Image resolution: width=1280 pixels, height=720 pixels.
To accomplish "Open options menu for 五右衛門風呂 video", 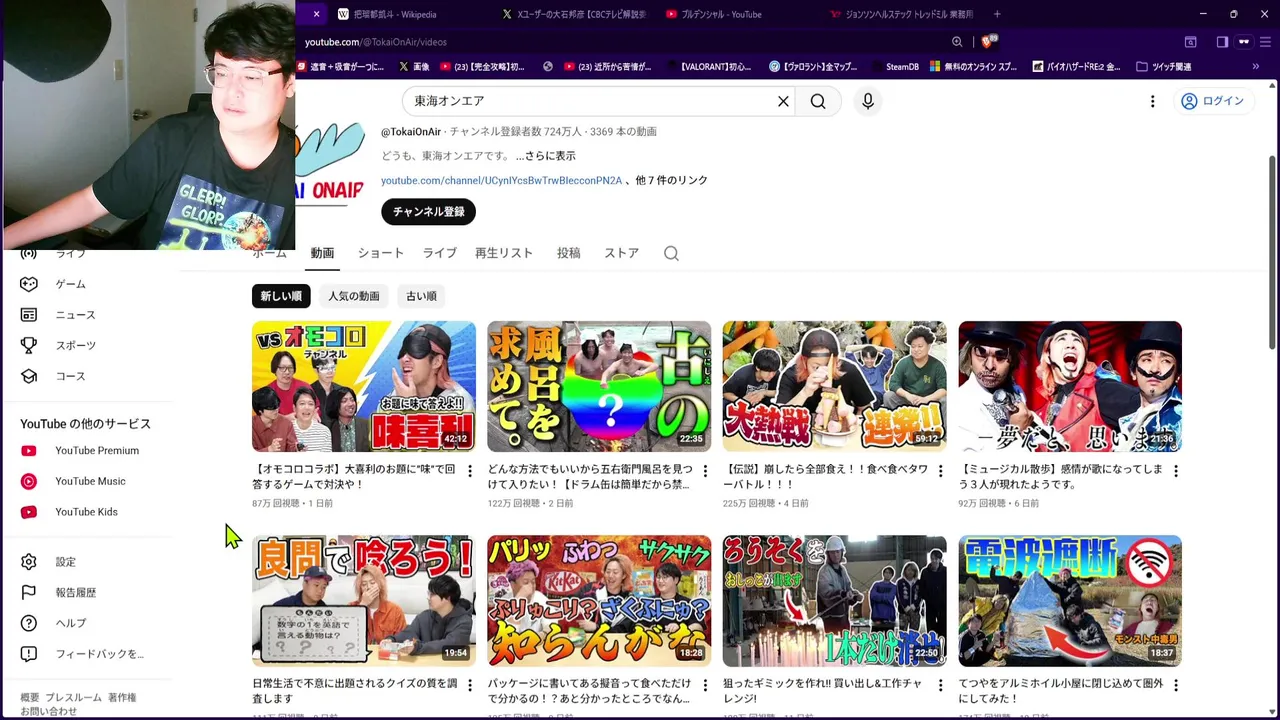I will 705,471.
